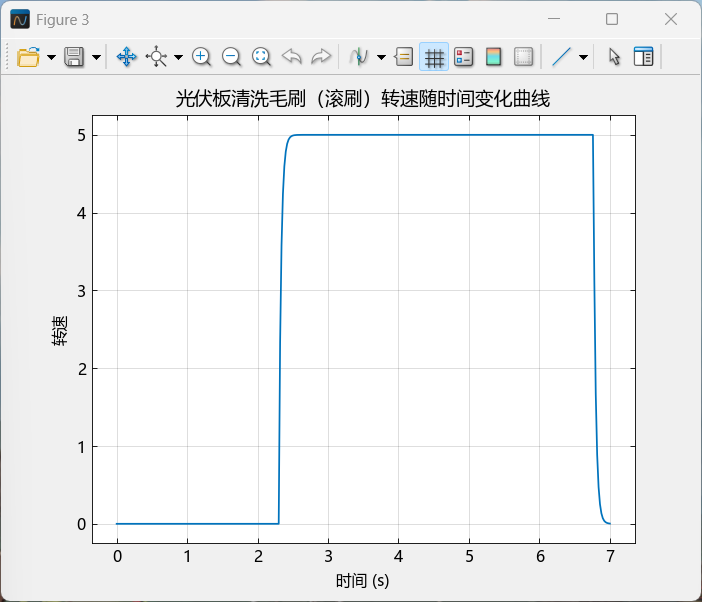Close the Figure 3 window
Image resolution: width=702 pixels, height=602 pixels.
point(671,19)
